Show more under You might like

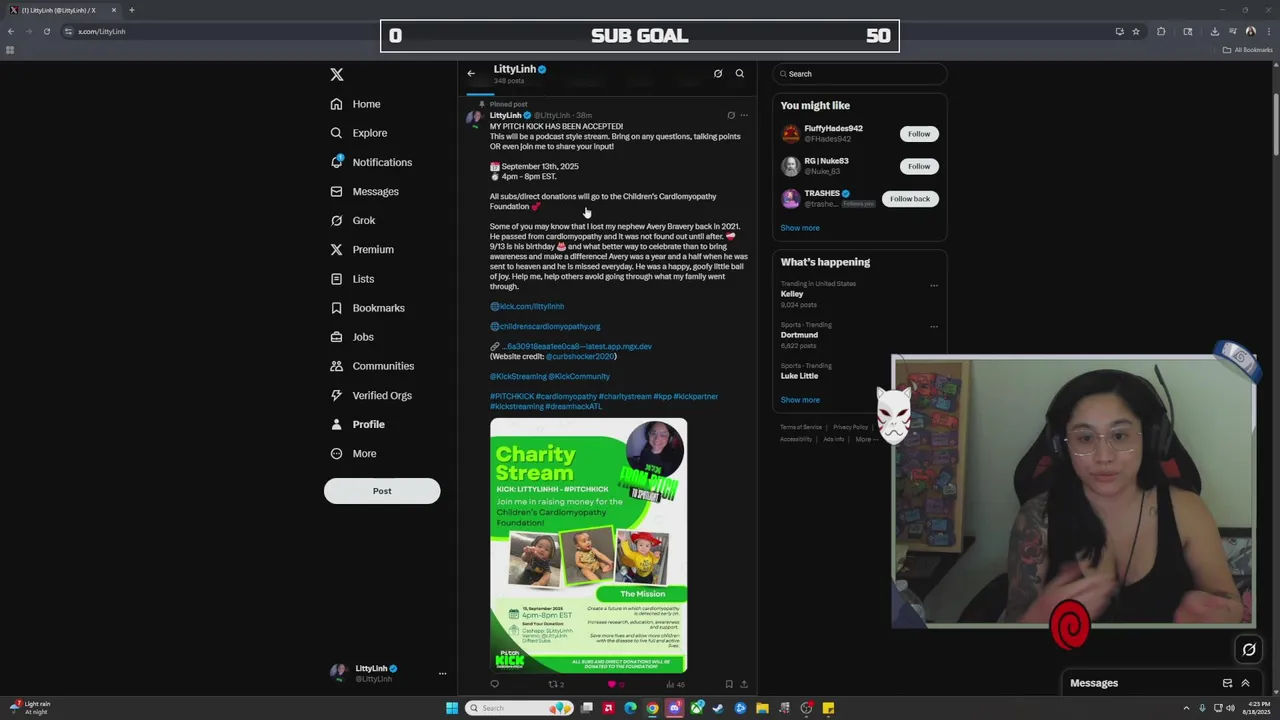coord(800,228)
